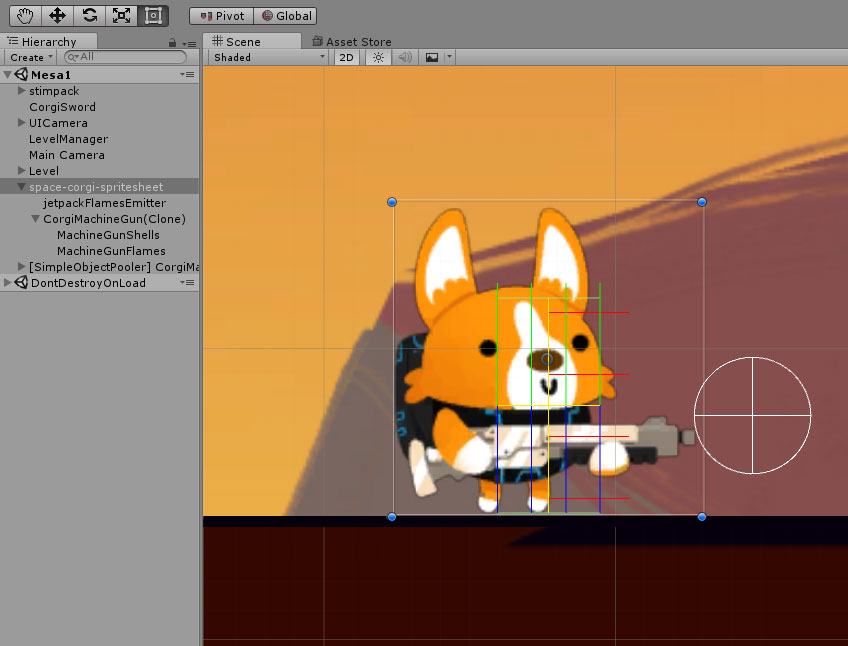Collapse the CorgiMachineGun(Clone) tree node
Viewport: 848px width, 646px height.
(36, 219)
